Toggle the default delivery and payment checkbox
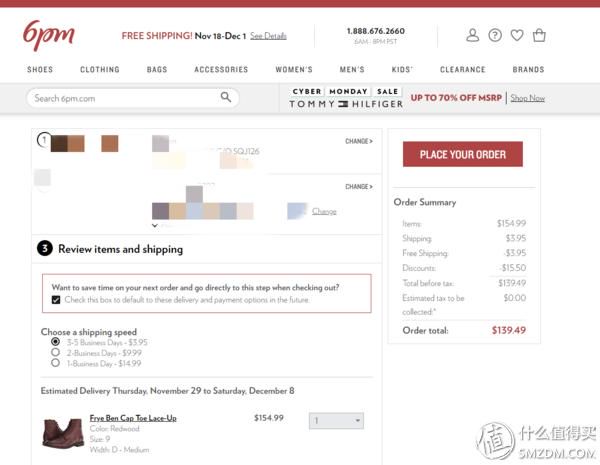Viewport: 600px width, 465px height. (56, 300)
